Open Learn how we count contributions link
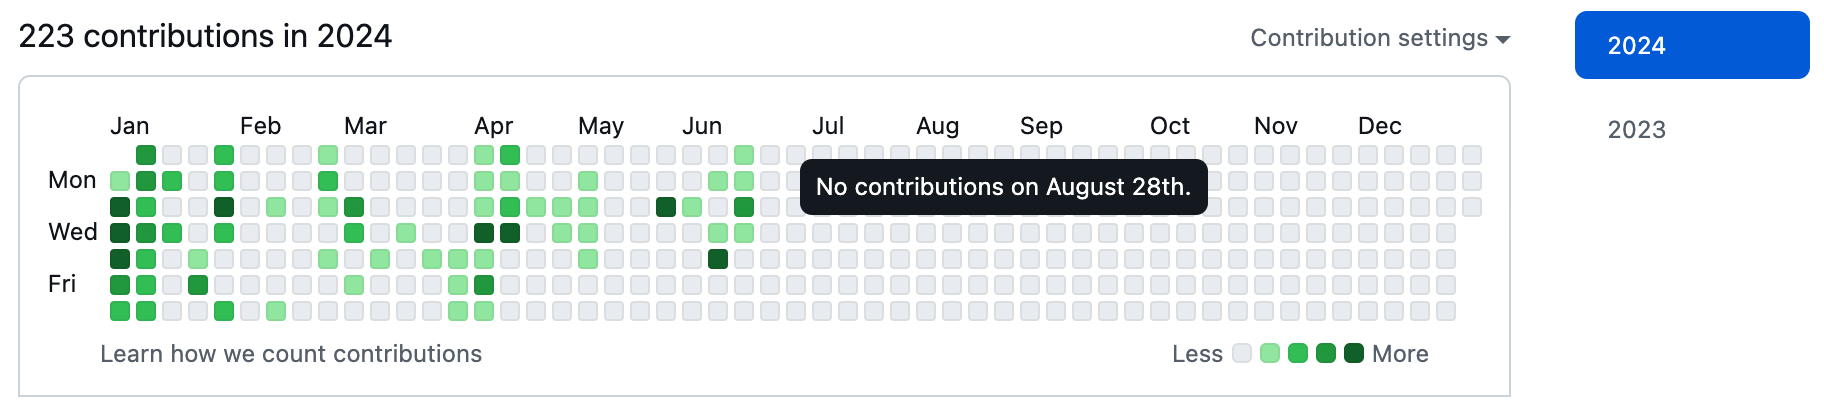Image resolution: width=1824 pixels, height=416 pixels. pyautogui.click(x=291, y=354)
